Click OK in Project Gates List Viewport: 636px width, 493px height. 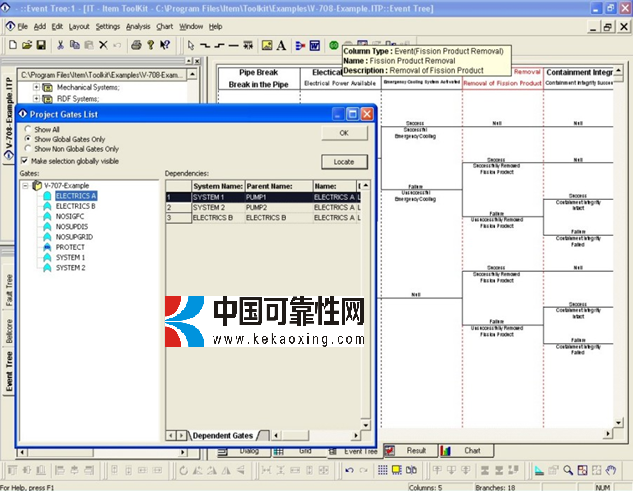344,133
